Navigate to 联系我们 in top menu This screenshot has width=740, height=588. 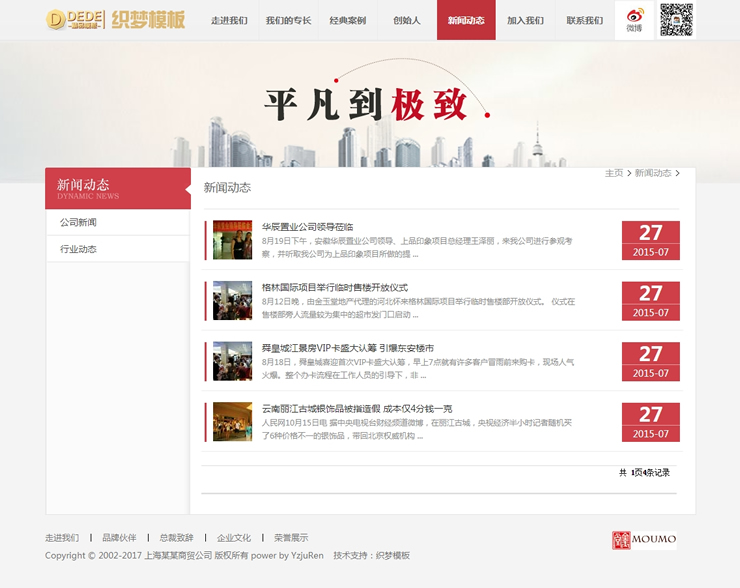(584, 21)
